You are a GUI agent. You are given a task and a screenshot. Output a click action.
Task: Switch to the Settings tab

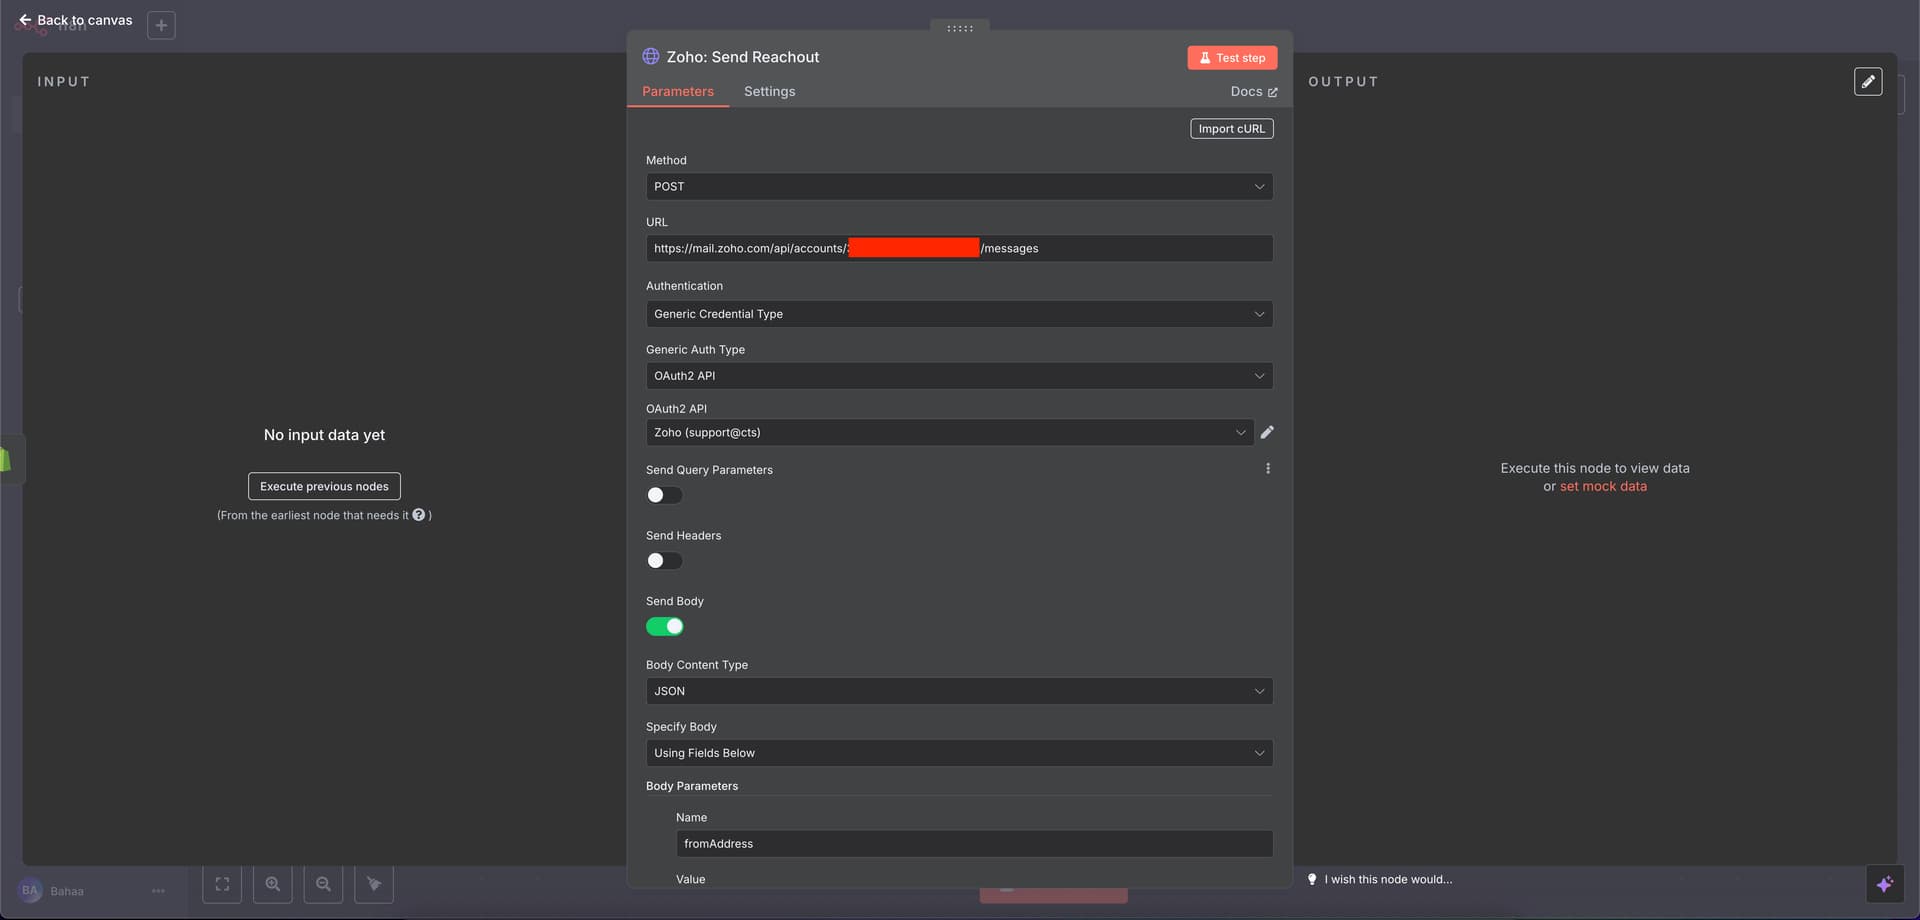(770, 91)
